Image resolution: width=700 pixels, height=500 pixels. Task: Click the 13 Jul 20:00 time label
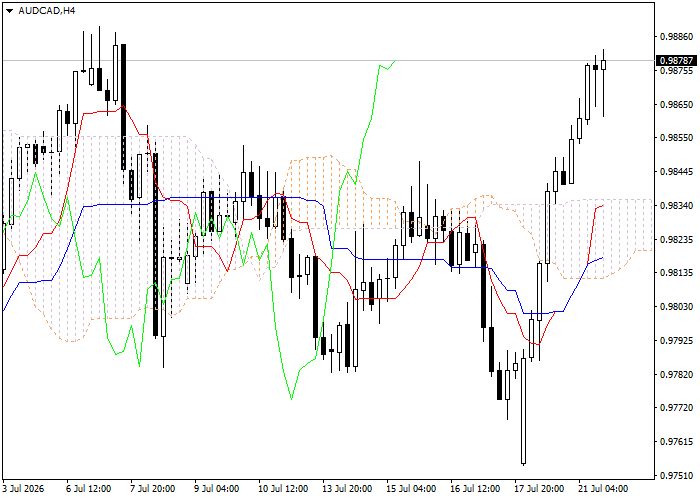347,489
